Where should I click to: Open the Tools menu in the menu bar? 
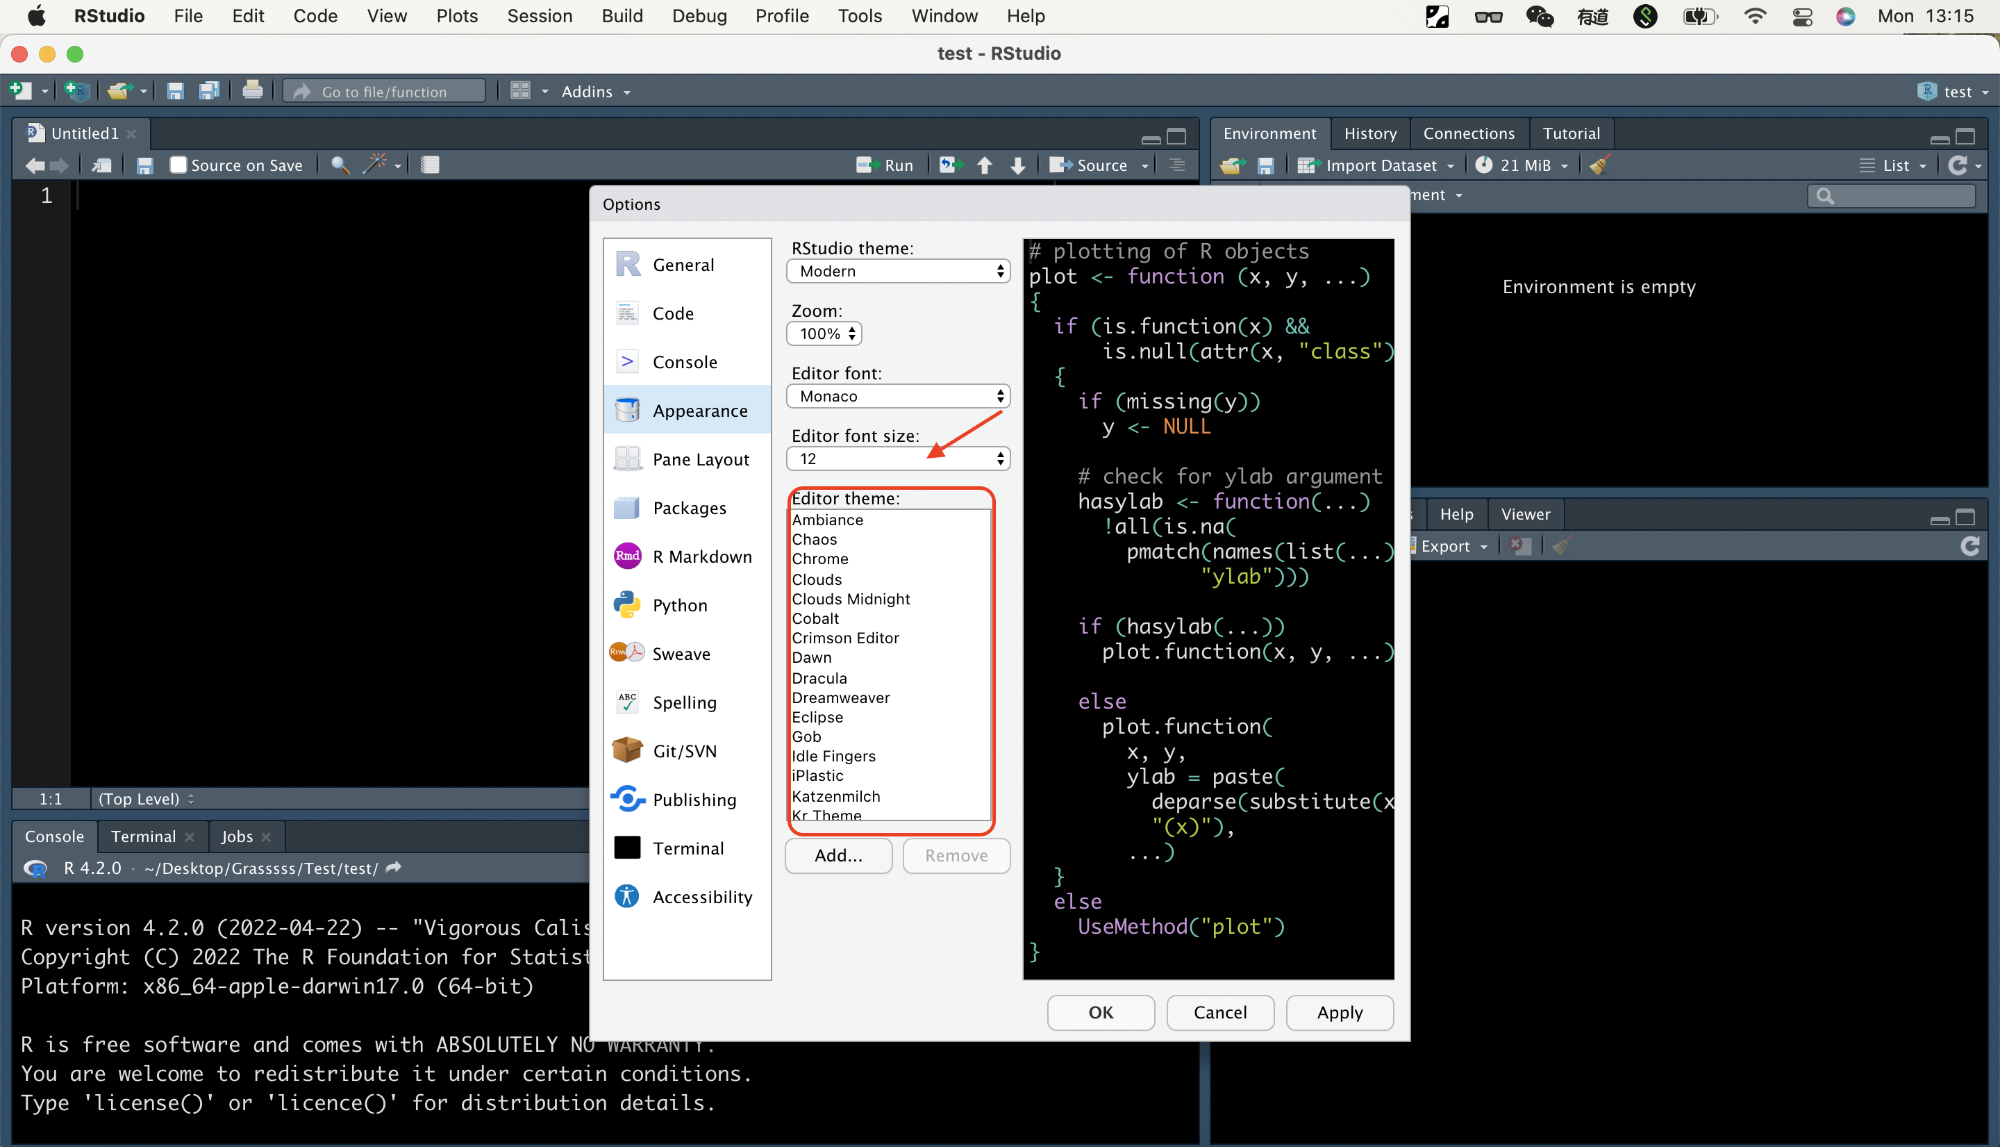click(859, 16)
